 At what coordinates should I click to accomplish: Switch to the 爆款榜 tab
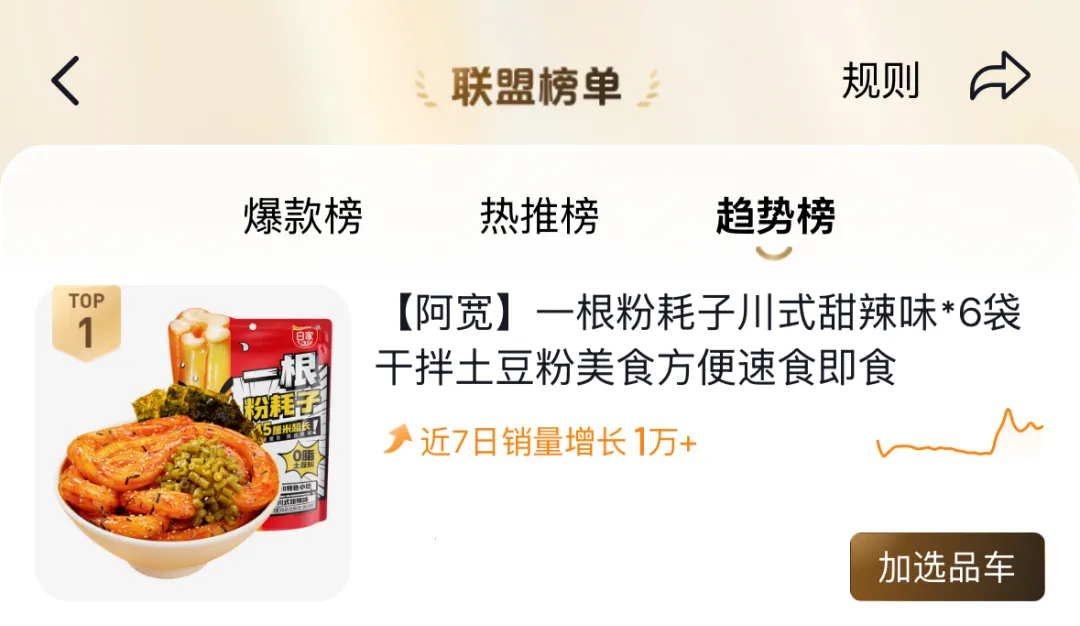302,216
